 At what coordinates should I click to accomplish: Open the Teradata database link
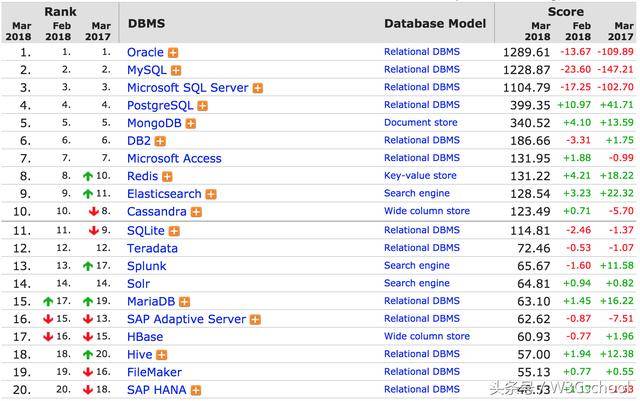[x=152, y=248]
